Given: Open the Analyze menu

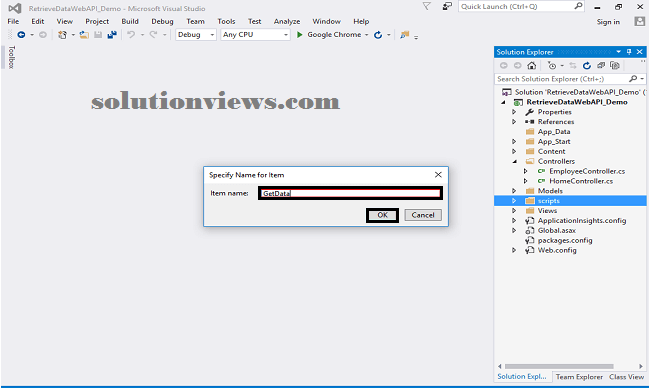Looking at the screenshot, I should click(287, 22).
